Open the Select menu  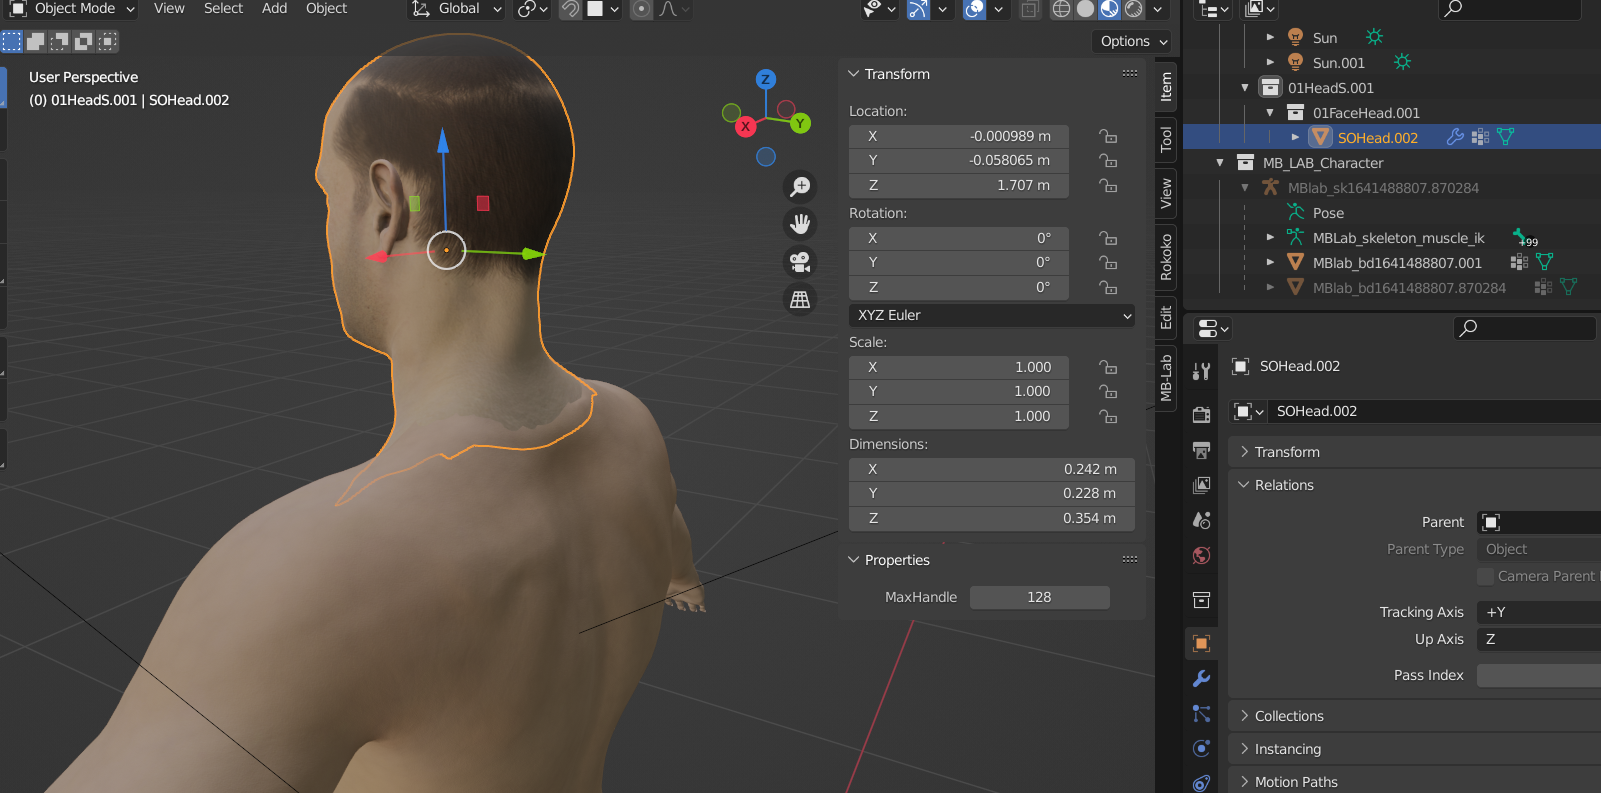click(223, 9)
